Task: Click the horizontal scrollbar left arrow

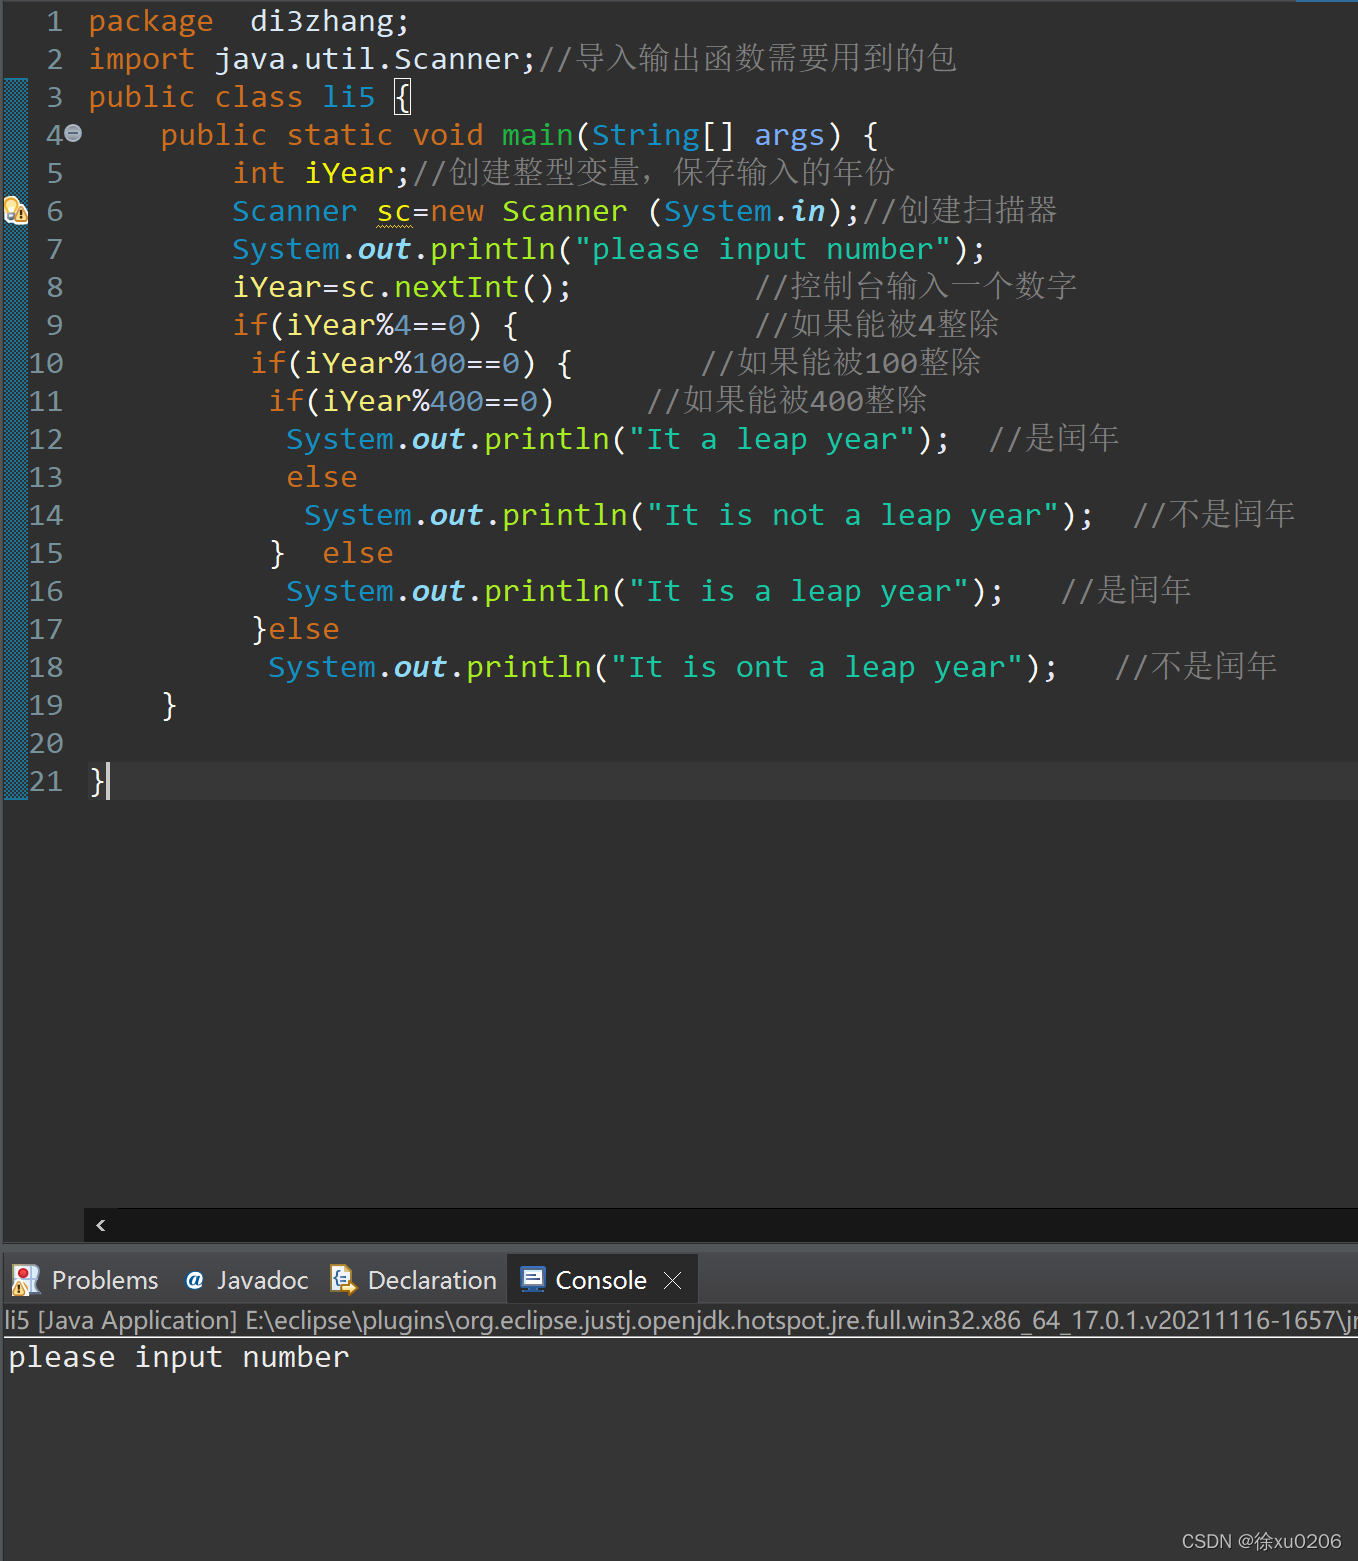Action: click(100, 1225)
